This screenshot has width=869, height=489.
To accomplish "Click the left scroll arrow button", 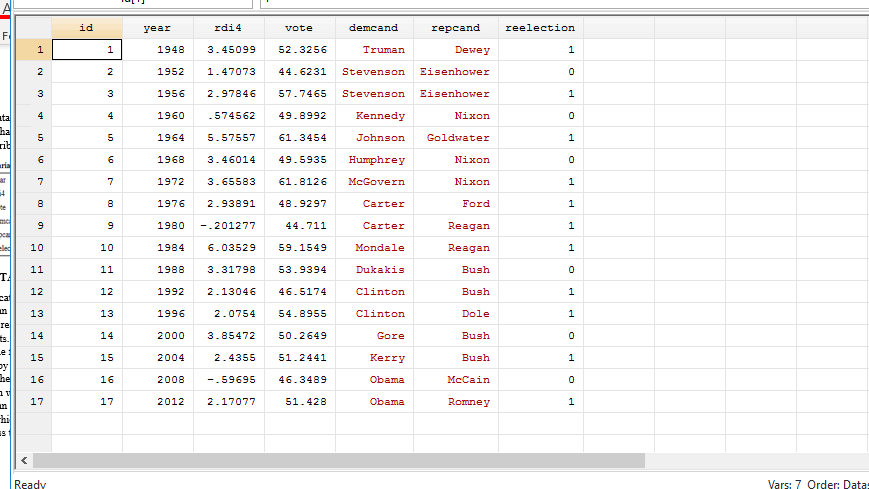I will click(x=24, y=460).
